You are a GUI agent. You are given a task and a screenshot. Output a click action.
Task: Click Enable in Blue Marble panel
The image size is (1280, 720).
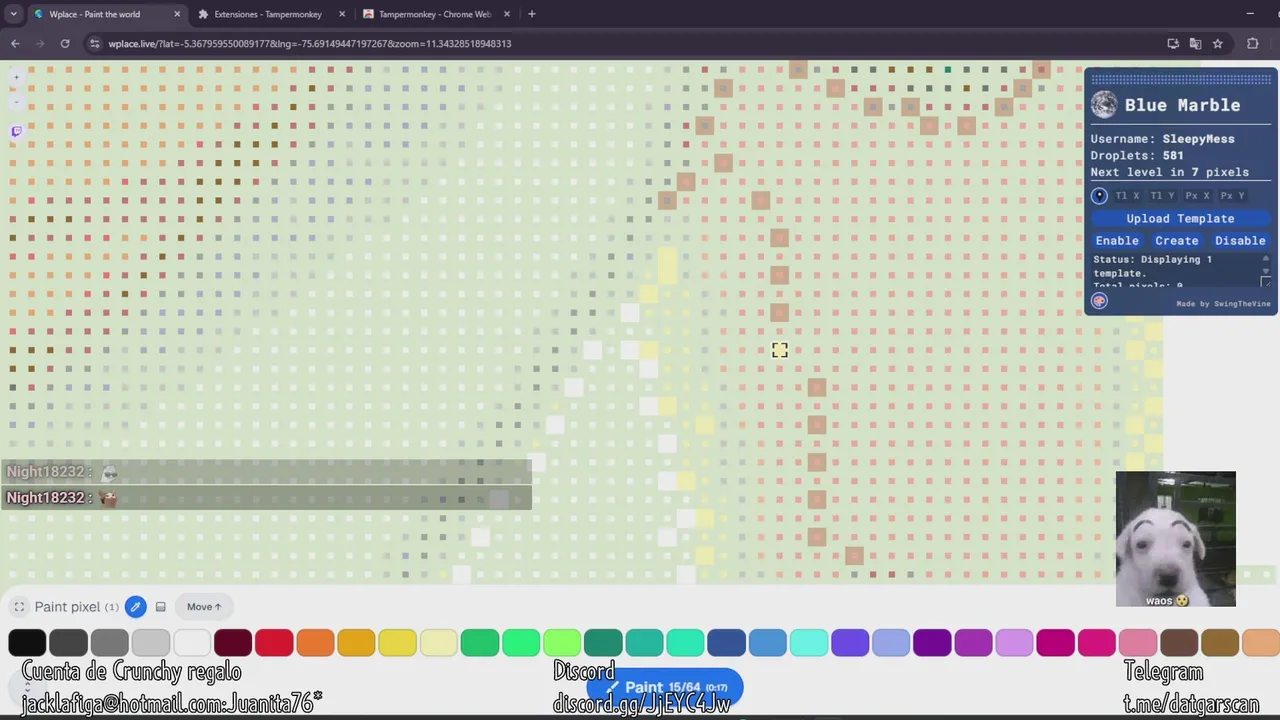point(1117,240)
